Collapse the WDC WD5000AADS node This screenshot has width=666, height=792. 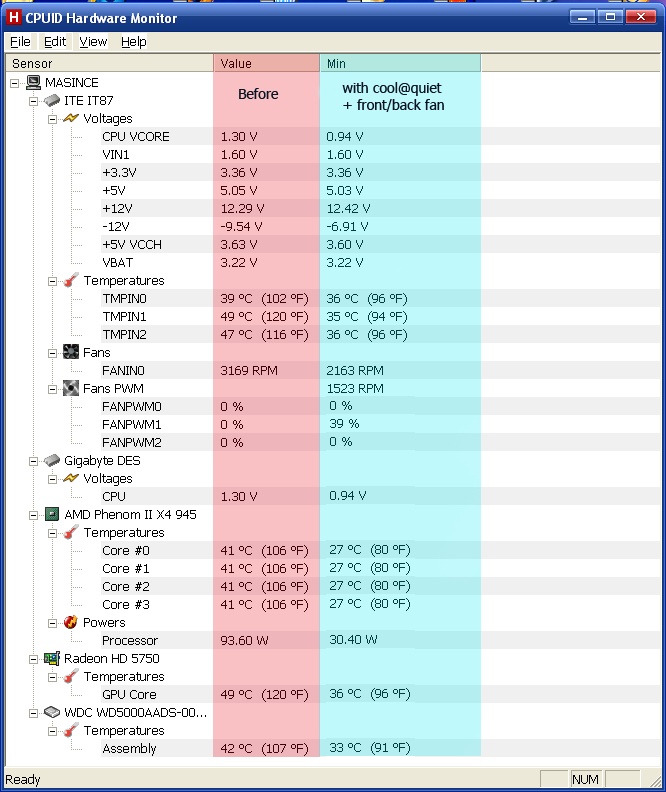pyautogui.click(x=33, y=713)
